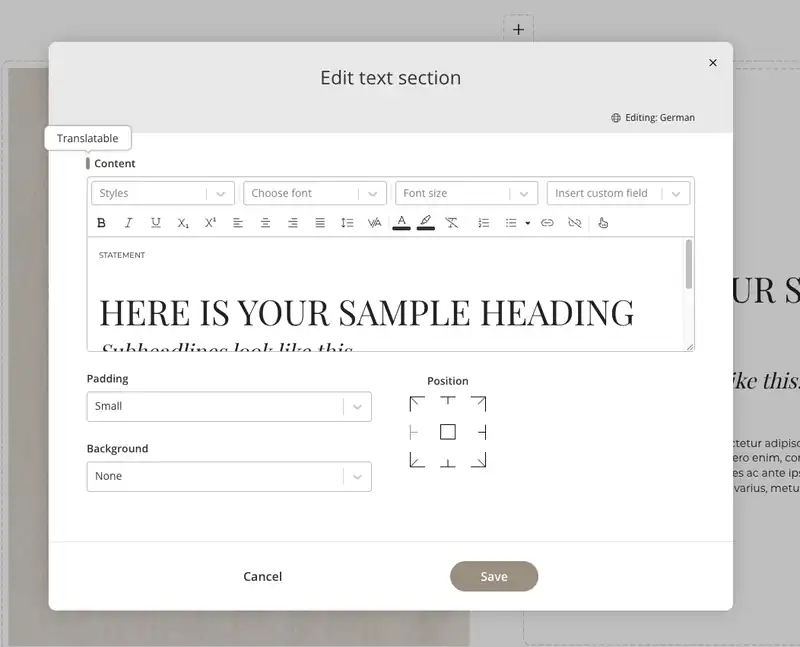Set position to center square
Image resolution: width=800 pixels, height=647 pixels.
(x=448, y=432)
